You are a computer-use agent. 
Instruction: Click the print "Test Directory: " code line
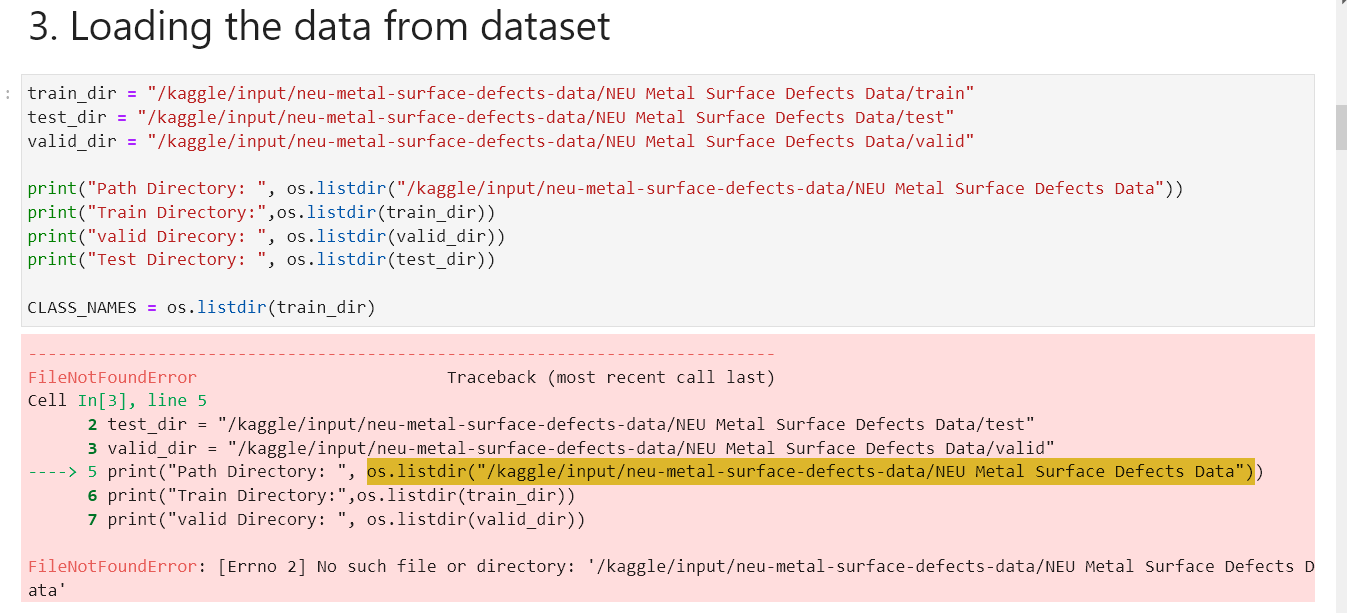pyautogui.click(x=261, y=260)
